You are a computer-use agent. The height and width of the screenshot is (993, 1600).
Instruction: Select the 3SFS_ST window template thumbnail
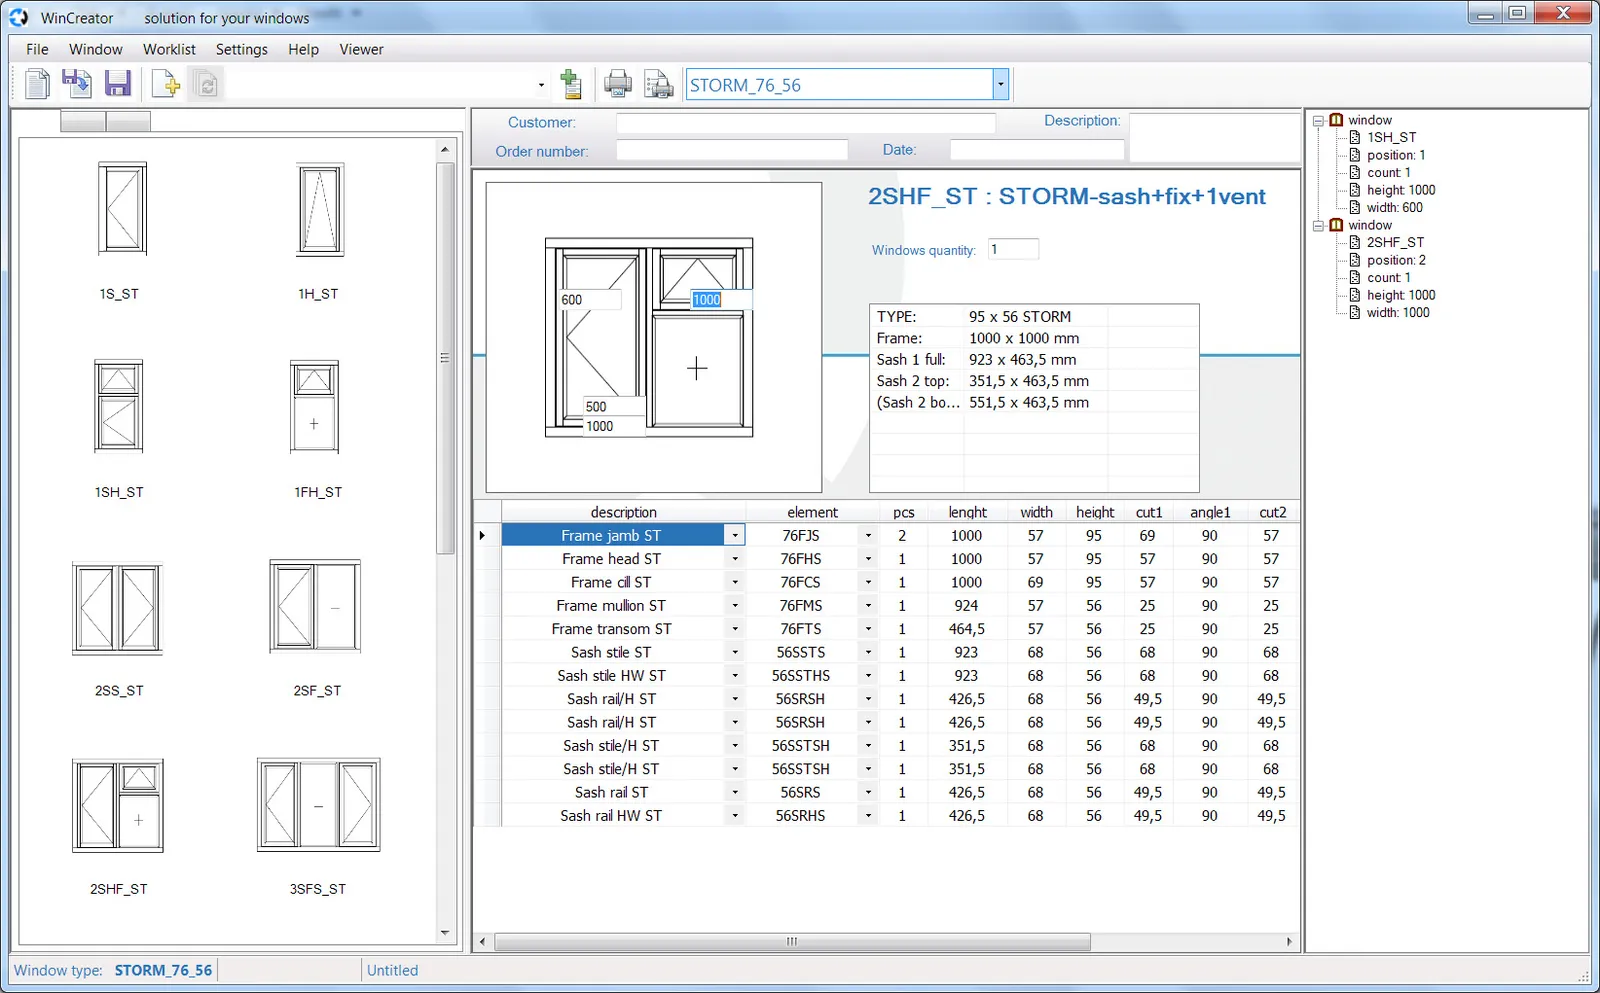(x=318, y=806)
